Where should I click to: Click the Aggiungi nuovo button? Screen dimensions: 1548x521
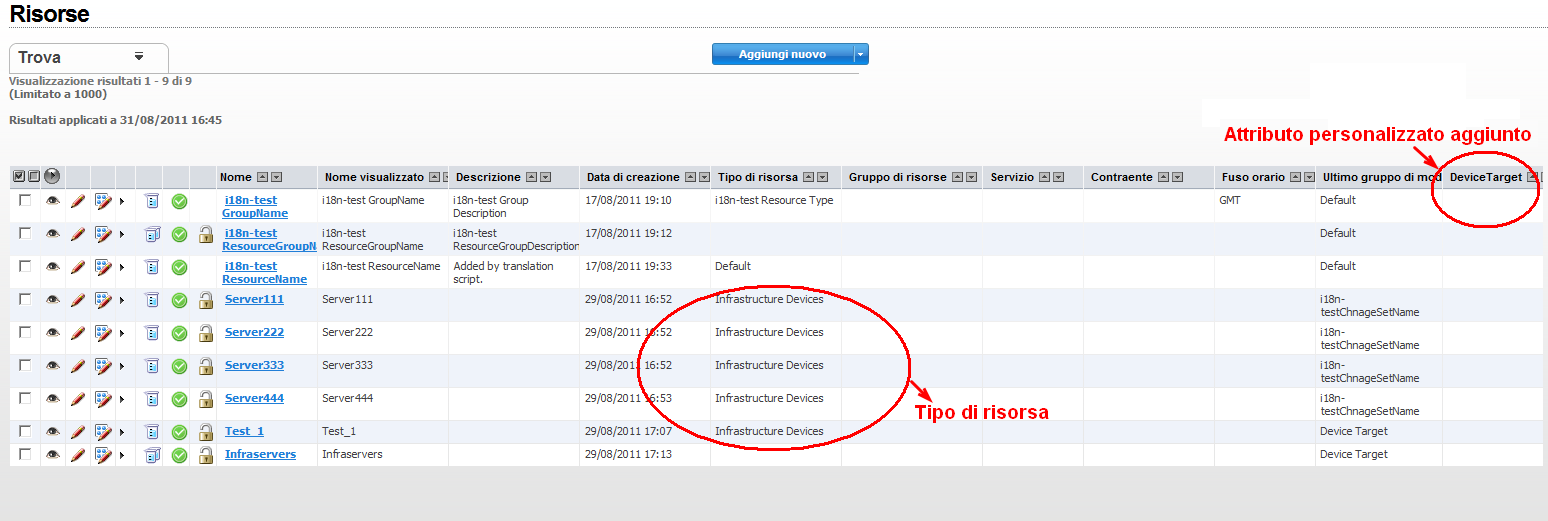pos(782,54)
